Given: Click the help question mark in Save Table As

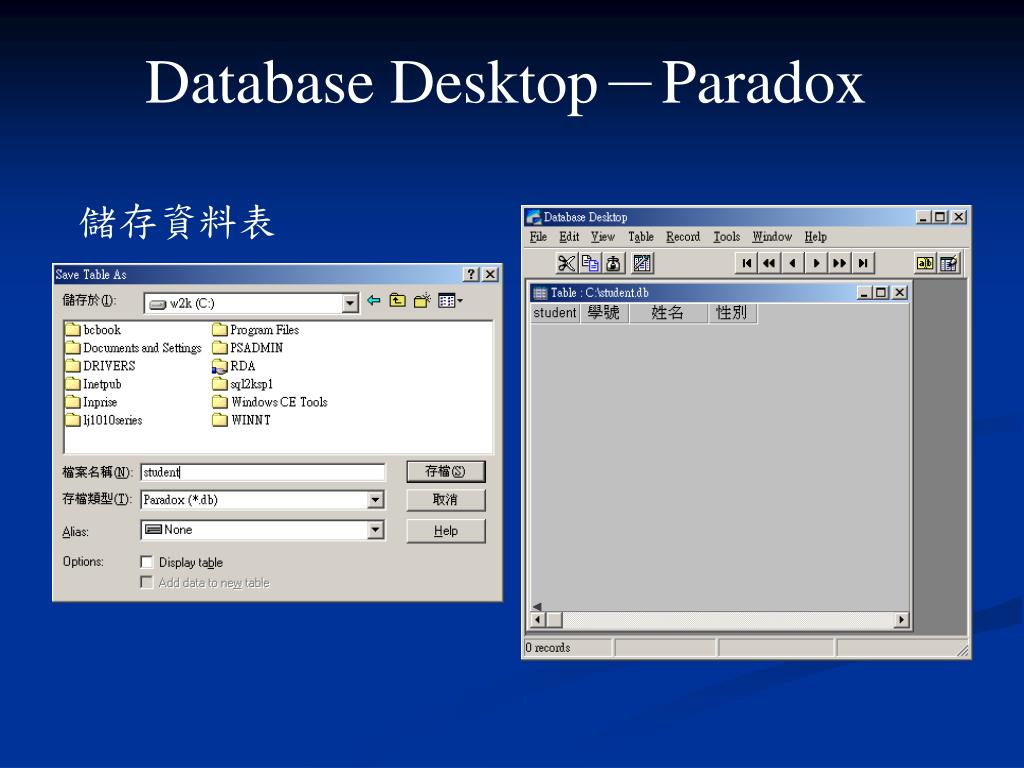Looking at the screenshot, I should pyautogui.click(x=471, y=274).
